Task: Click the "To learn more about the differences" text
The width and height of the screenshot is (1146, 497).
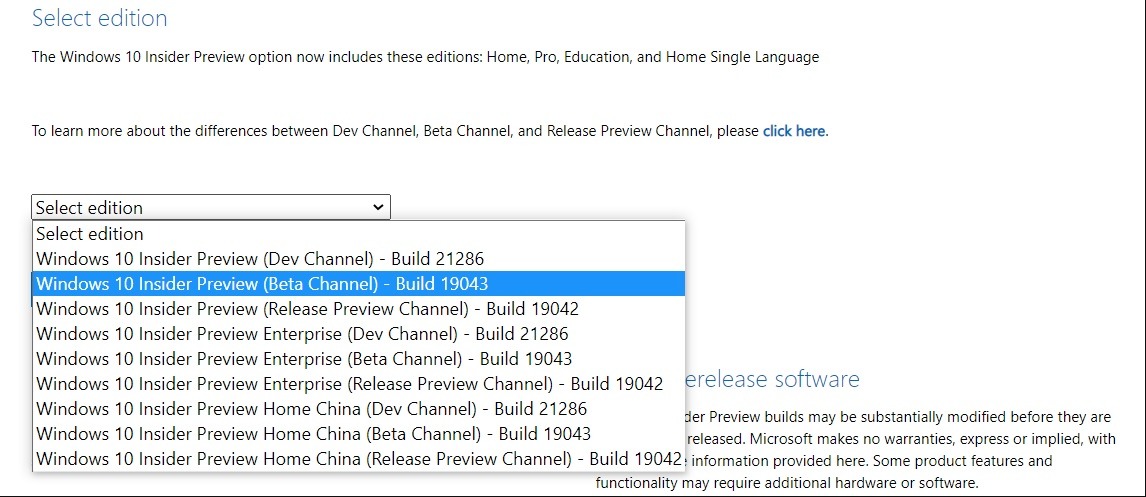Action: (395, 131)
